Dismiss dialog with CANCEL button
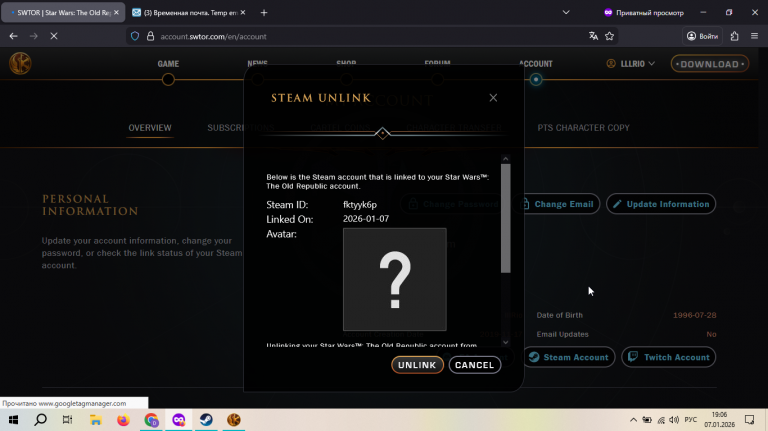 pos(475,365)
